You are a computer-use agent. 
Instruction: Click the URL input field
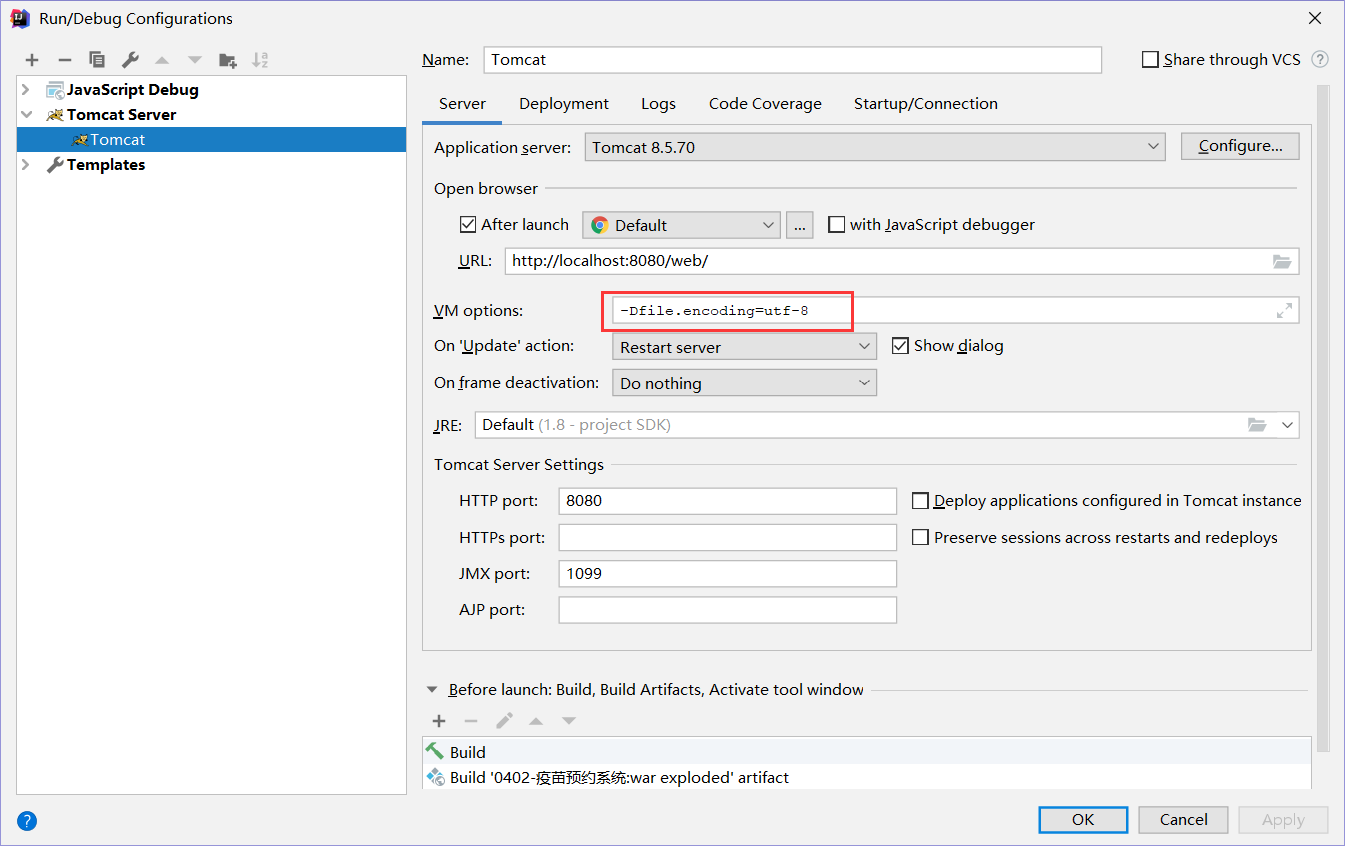coord(902,261)
